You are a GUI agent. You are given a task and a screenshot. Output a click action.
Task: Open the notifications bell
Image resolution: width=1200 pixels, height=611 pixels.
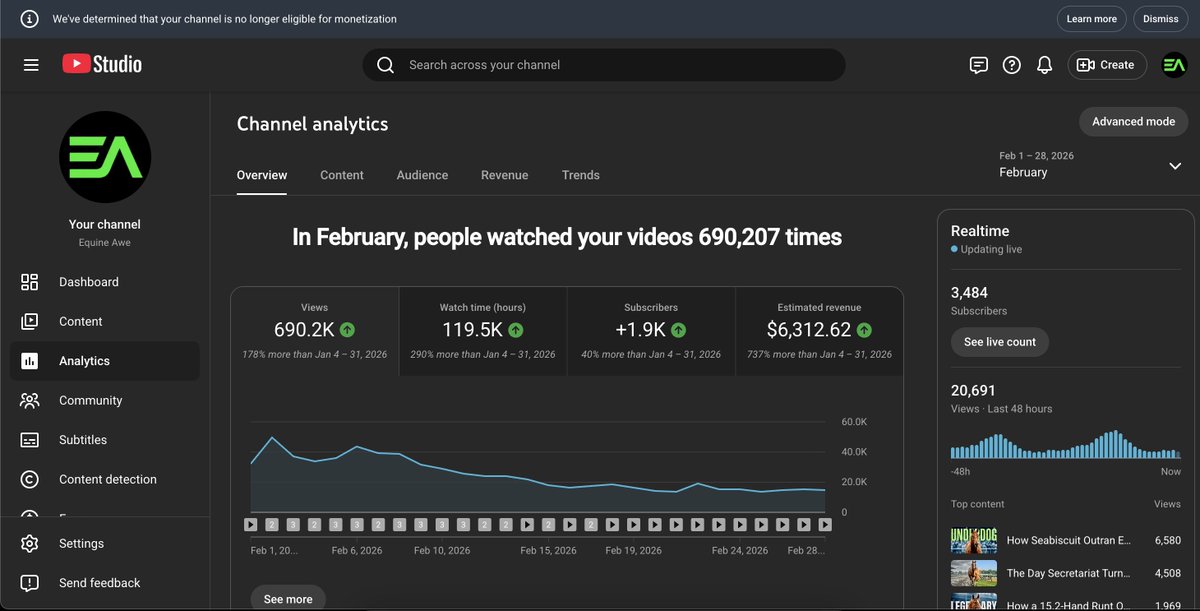(x=1045, y=65)
